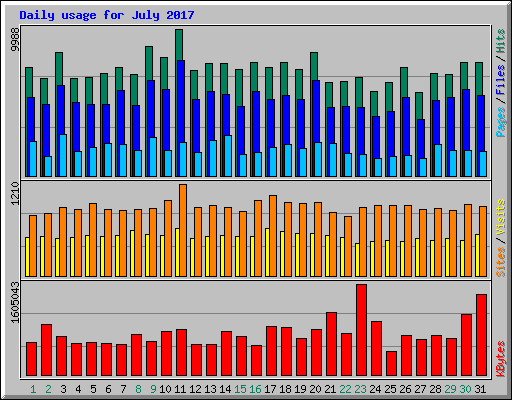Click the tallest red KBytes bar for day 23
This screenshot has height=400, width=512.
(361, 330)
